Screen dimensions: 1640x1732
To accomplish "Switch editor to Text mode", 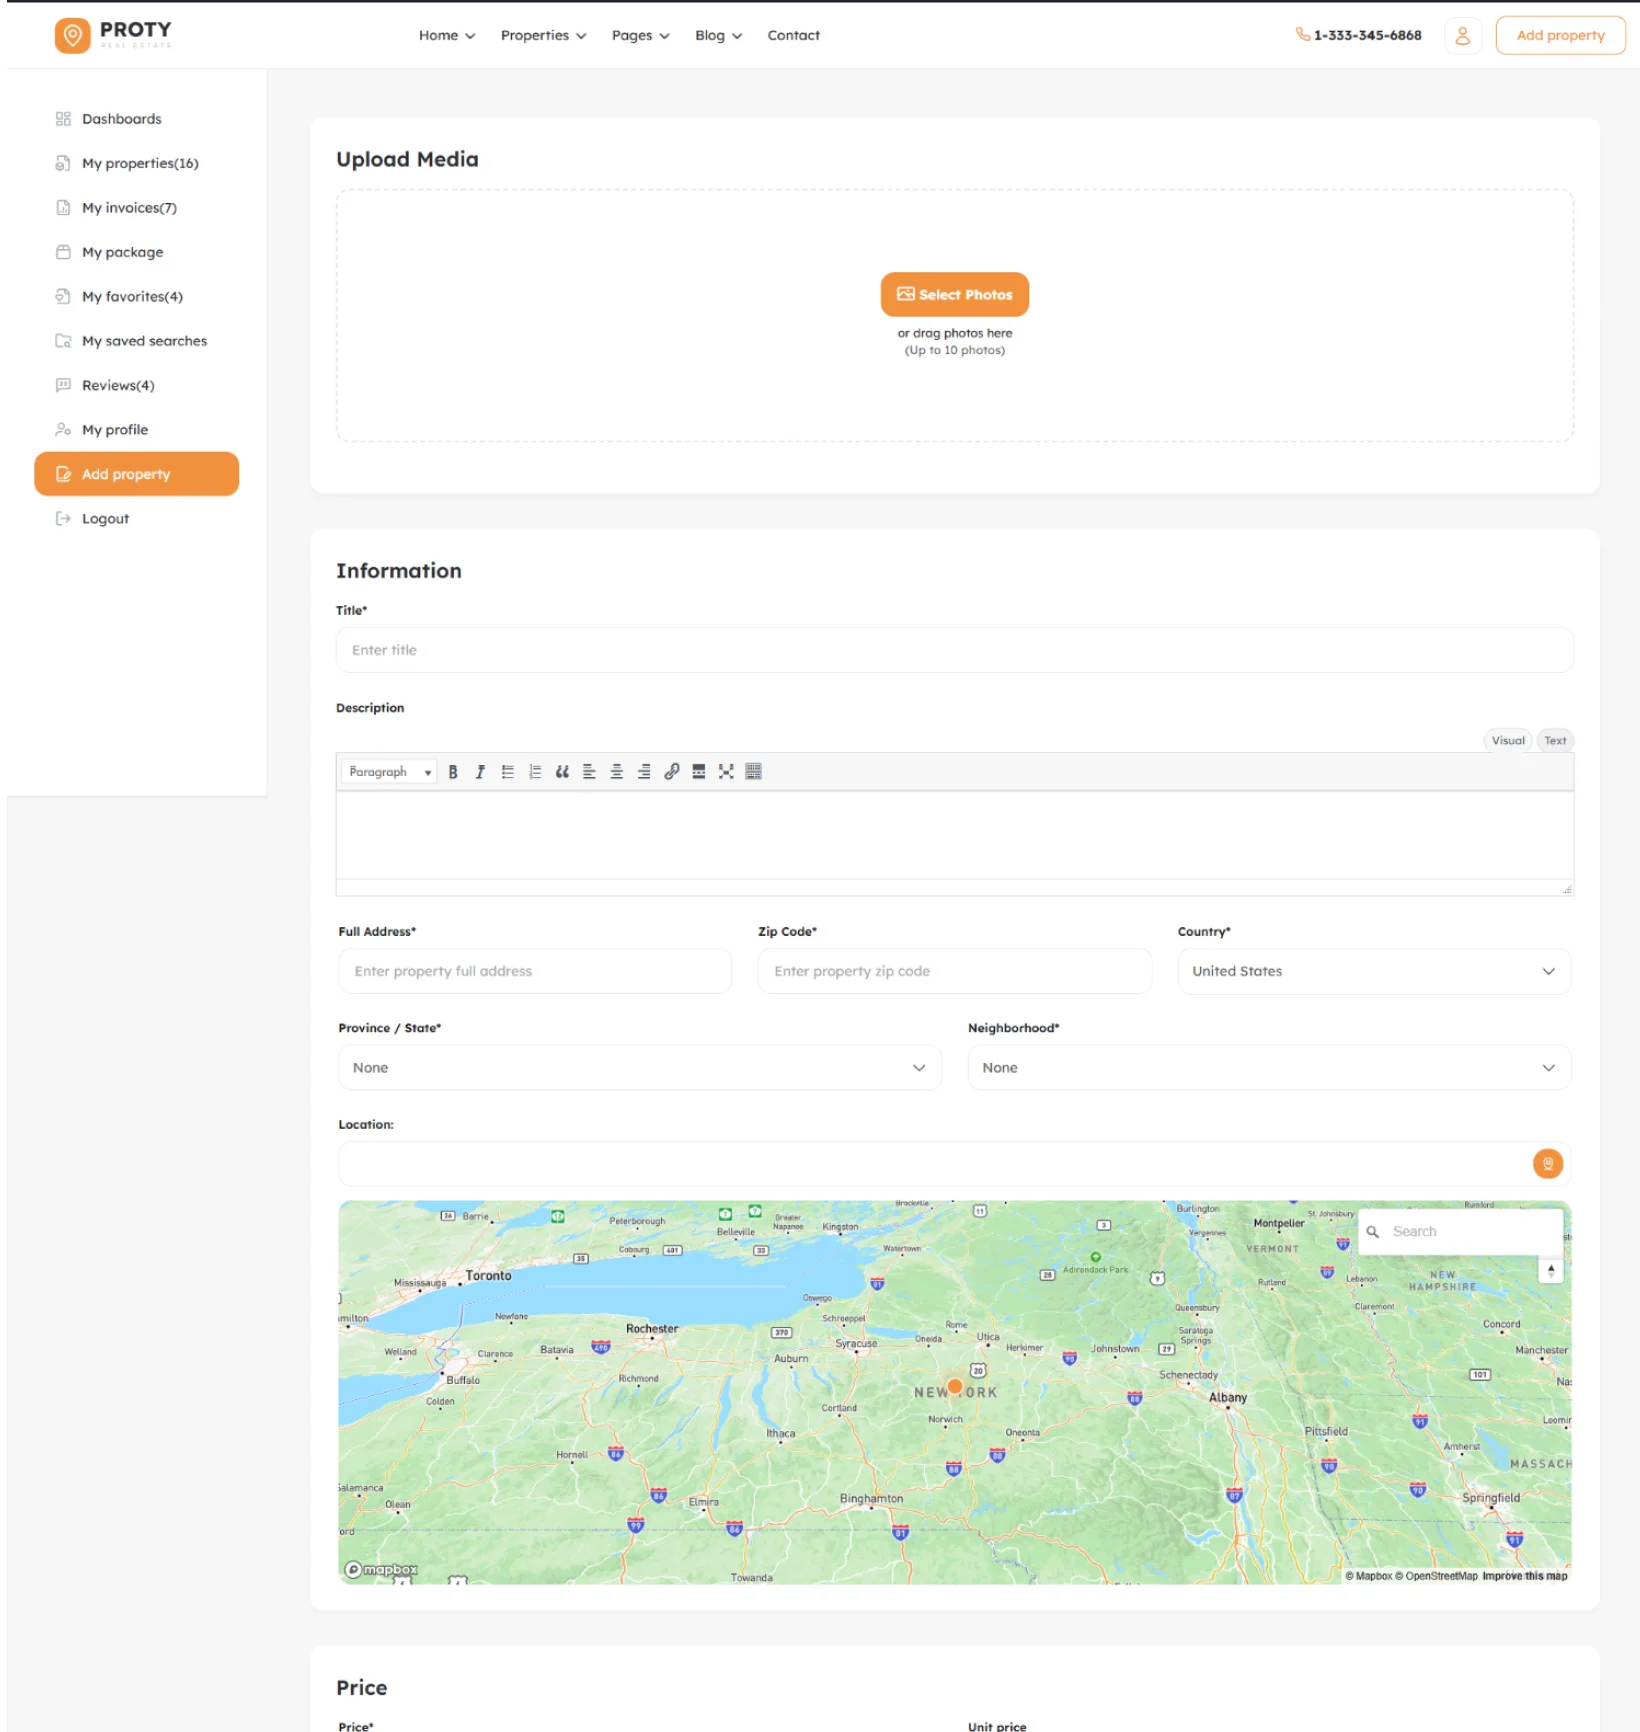I will point(1554,741).
